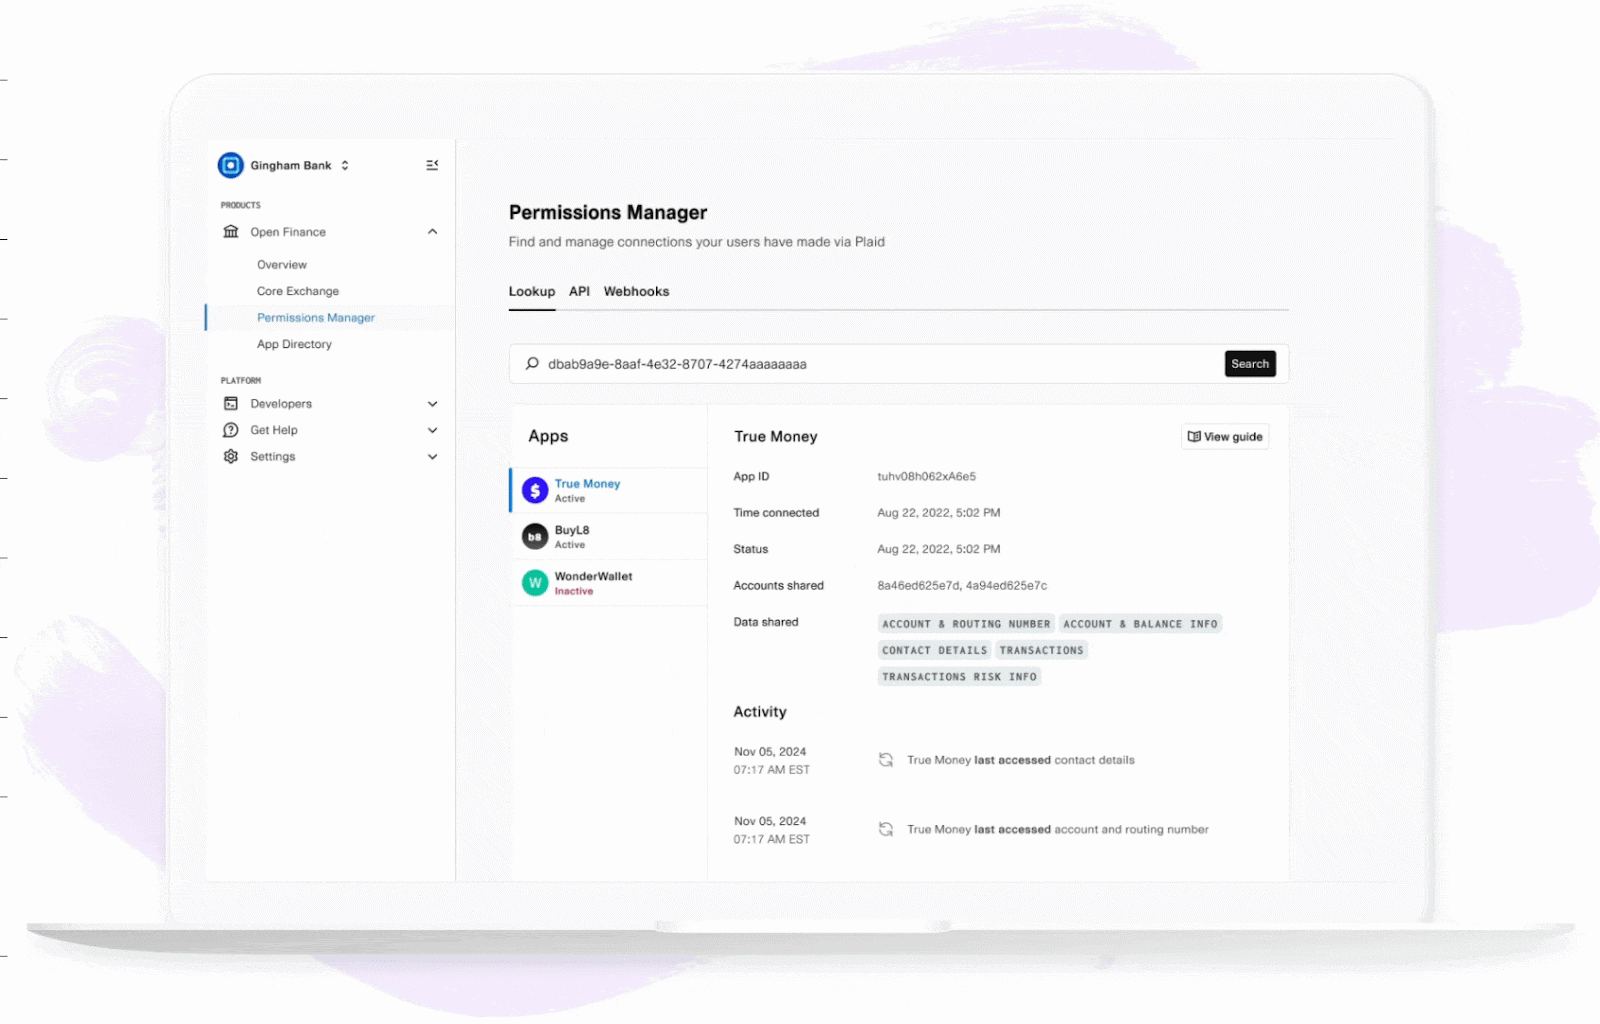This screenshot has width=1600, height=1024.
Task: Click the Status date value
Action: tap(939, 549)
